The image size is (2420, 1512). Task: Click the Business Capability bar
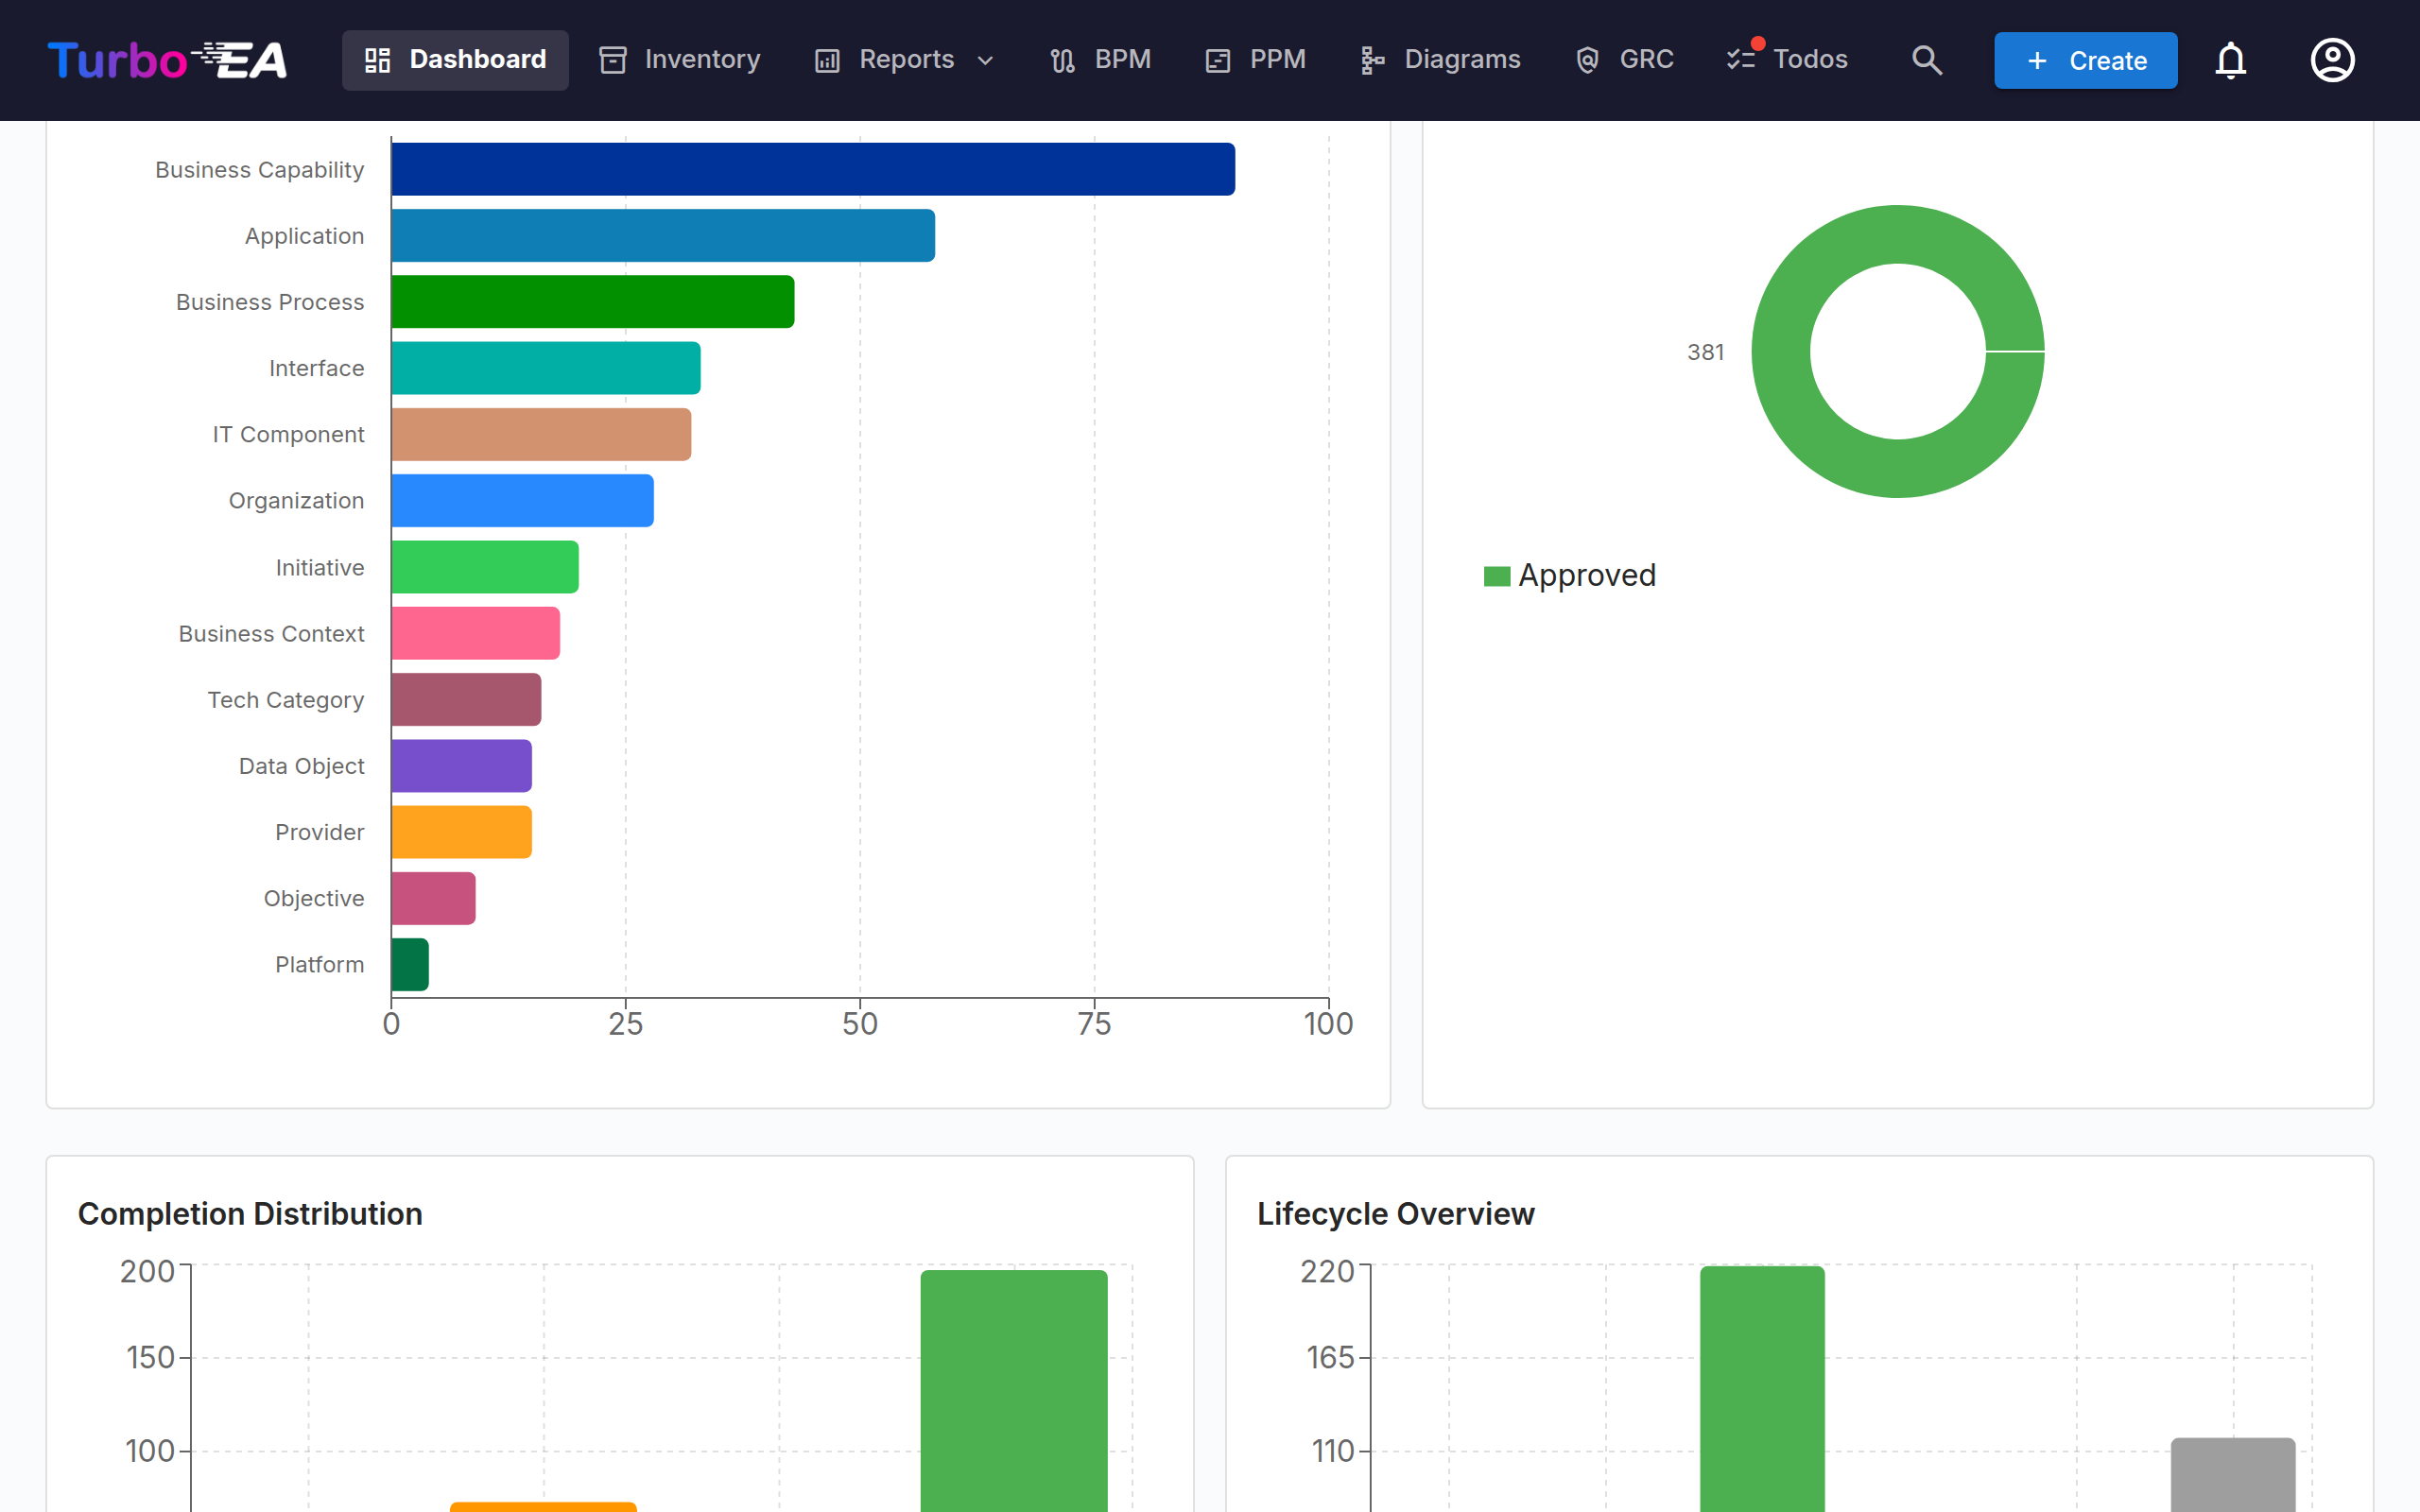click(813, 169)
